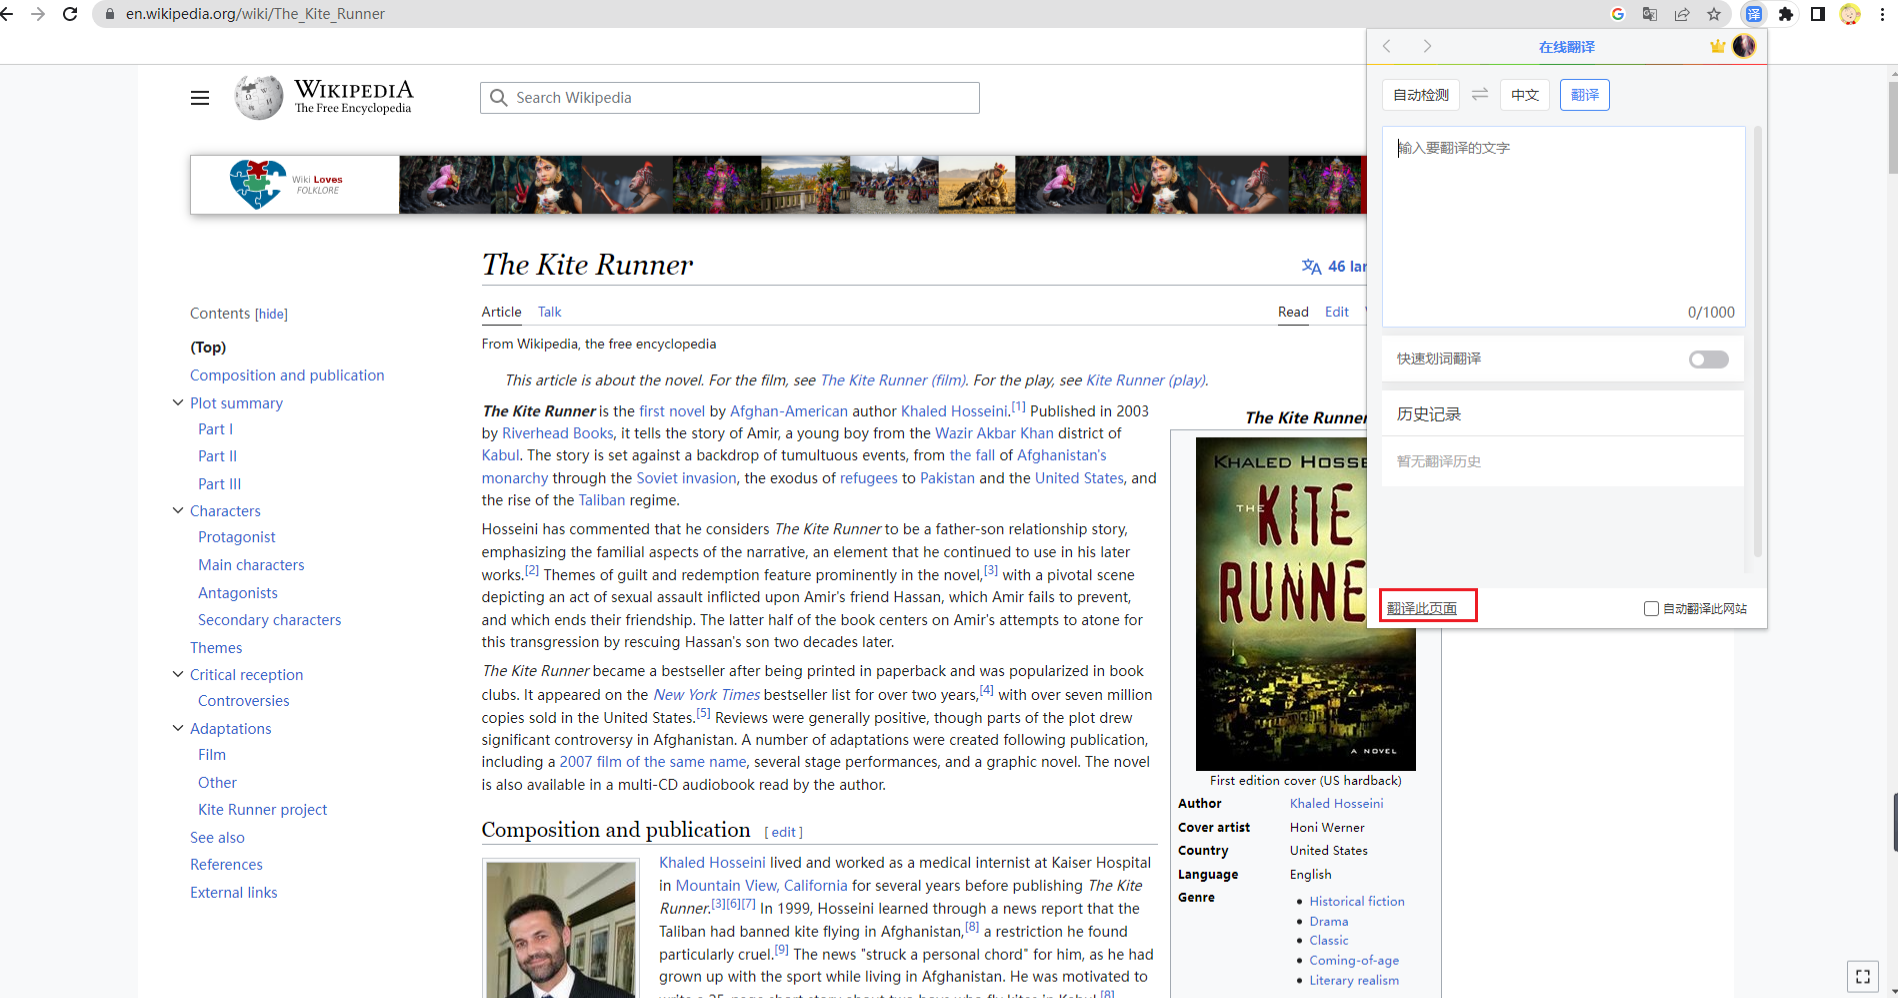Viewport: 1898px width, 998px height.
Task: Switch to the Article tab
Action: click(501, 312)
